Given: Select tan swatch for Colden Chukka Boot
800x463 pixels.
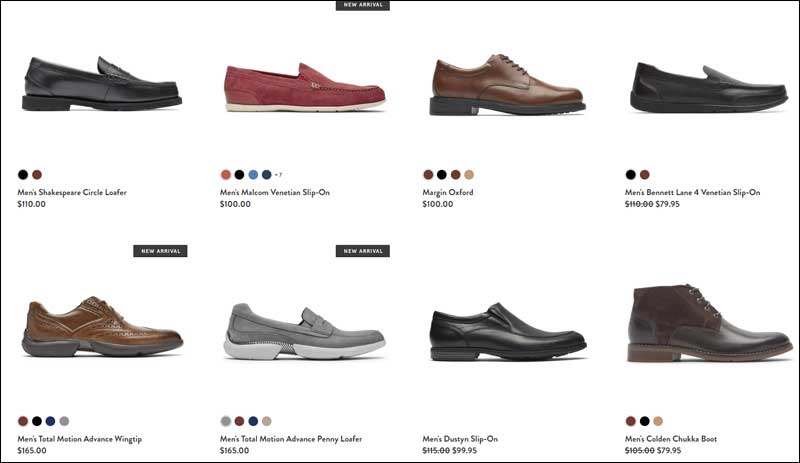Looking at the screenshot, I should pos(658,421).
